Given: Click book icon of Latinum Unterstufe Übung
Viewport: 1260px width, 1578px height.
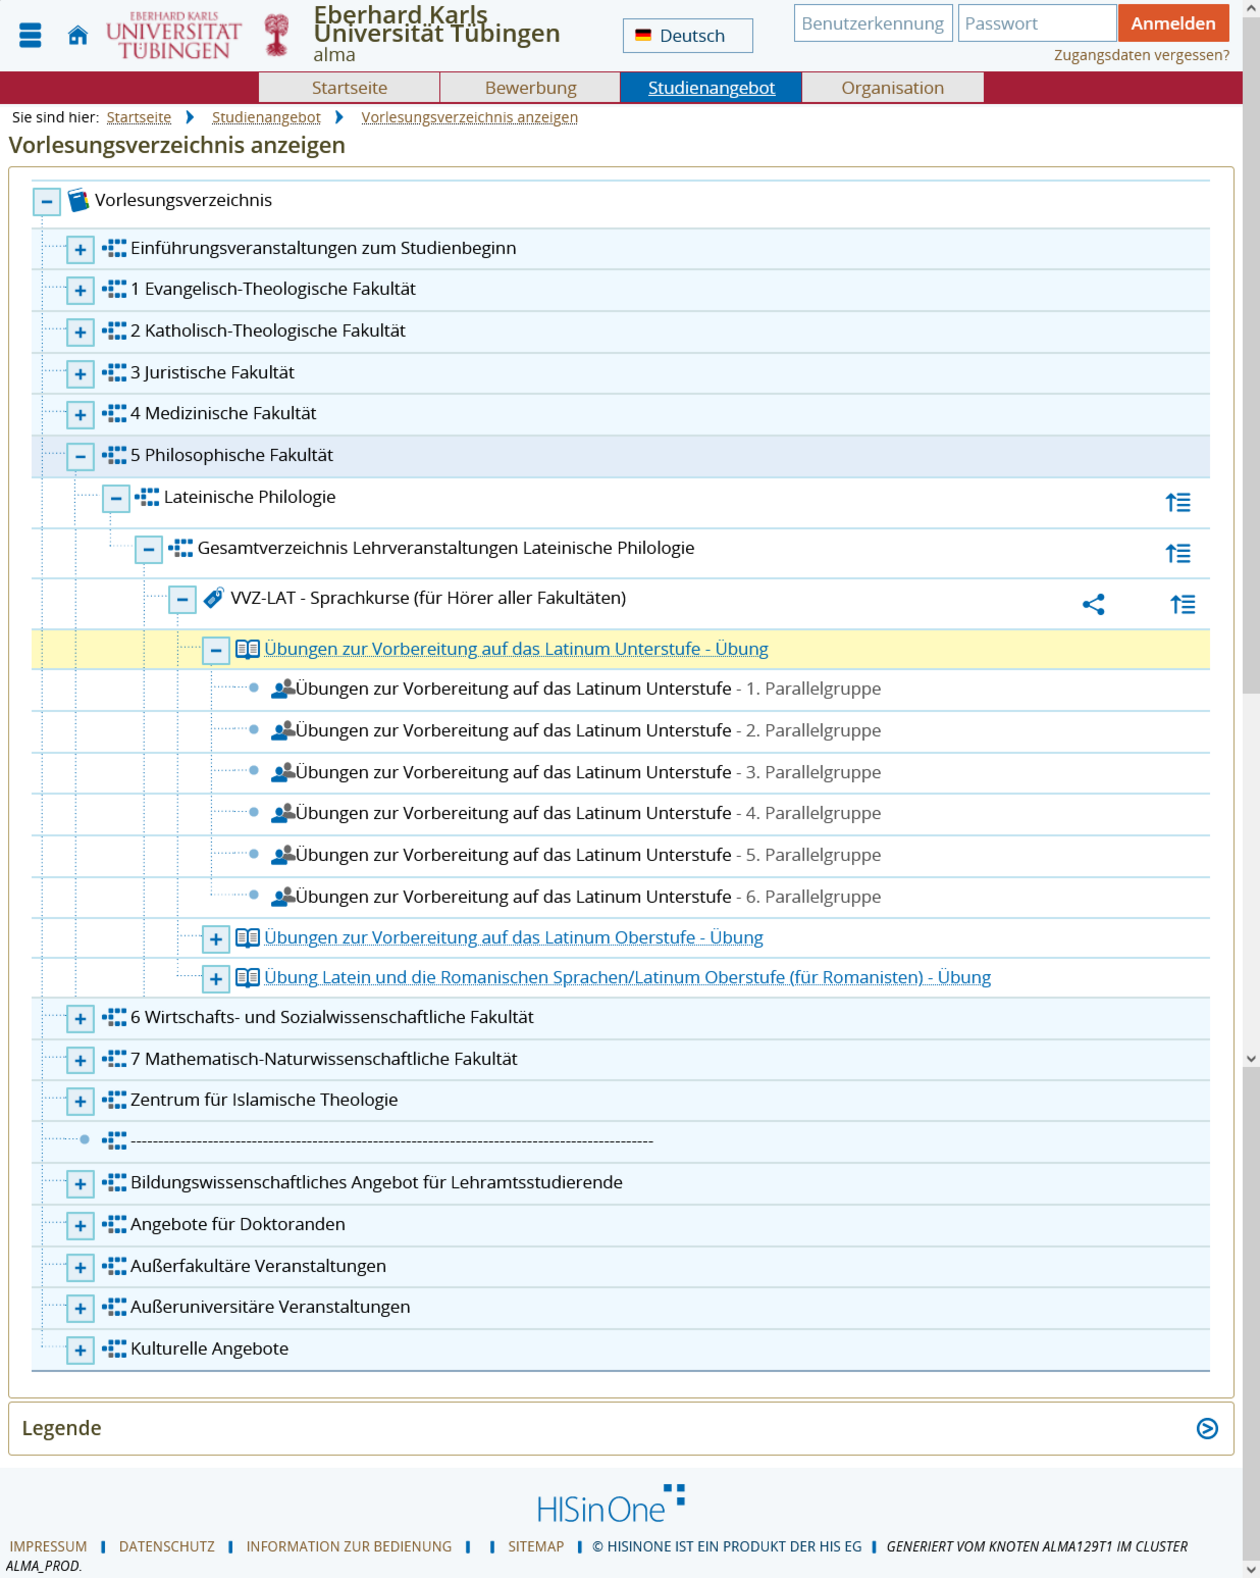Looking at the screenshot, I should point(247,649).
